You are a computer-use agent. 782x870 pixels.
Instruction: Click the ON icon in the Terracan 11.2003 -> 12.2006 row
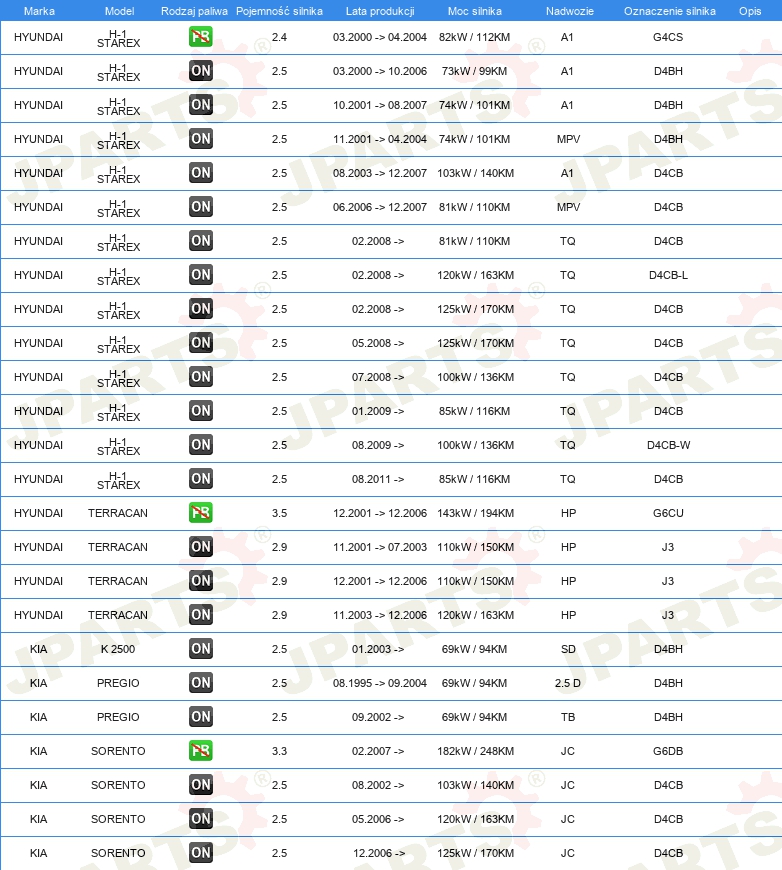tap(200, 615)
